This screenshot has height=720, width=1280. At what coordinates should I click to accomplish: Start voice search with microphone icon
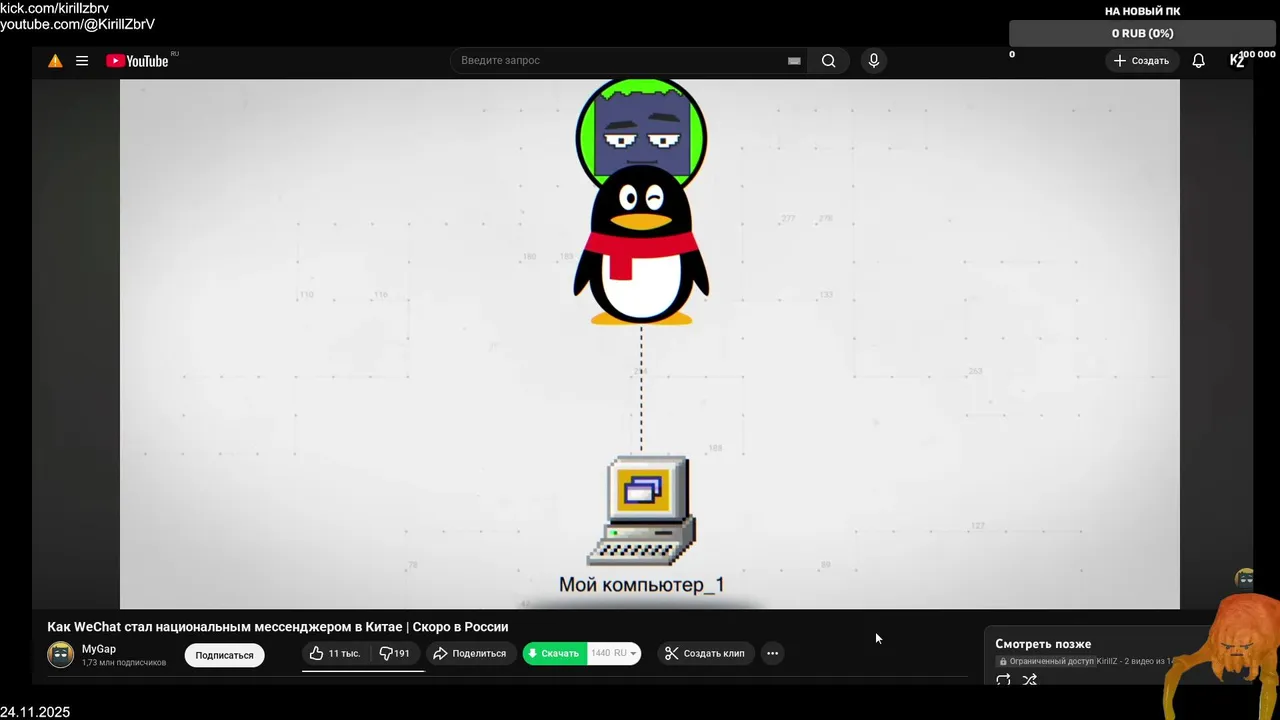(x=874, y=61)
